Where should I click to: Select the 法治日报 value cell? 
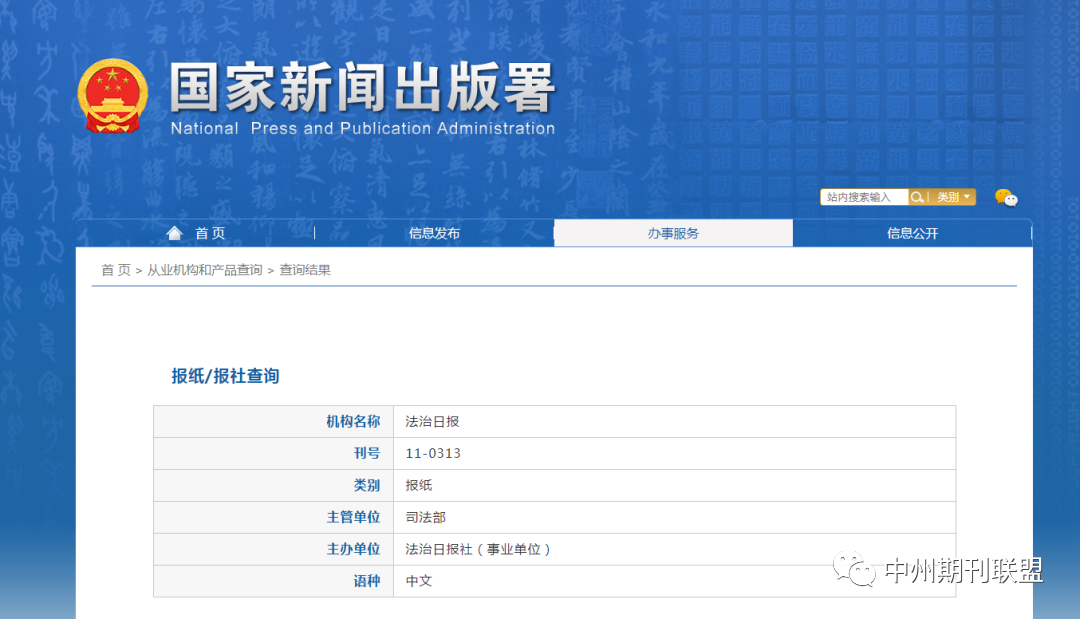click(674, 421)
